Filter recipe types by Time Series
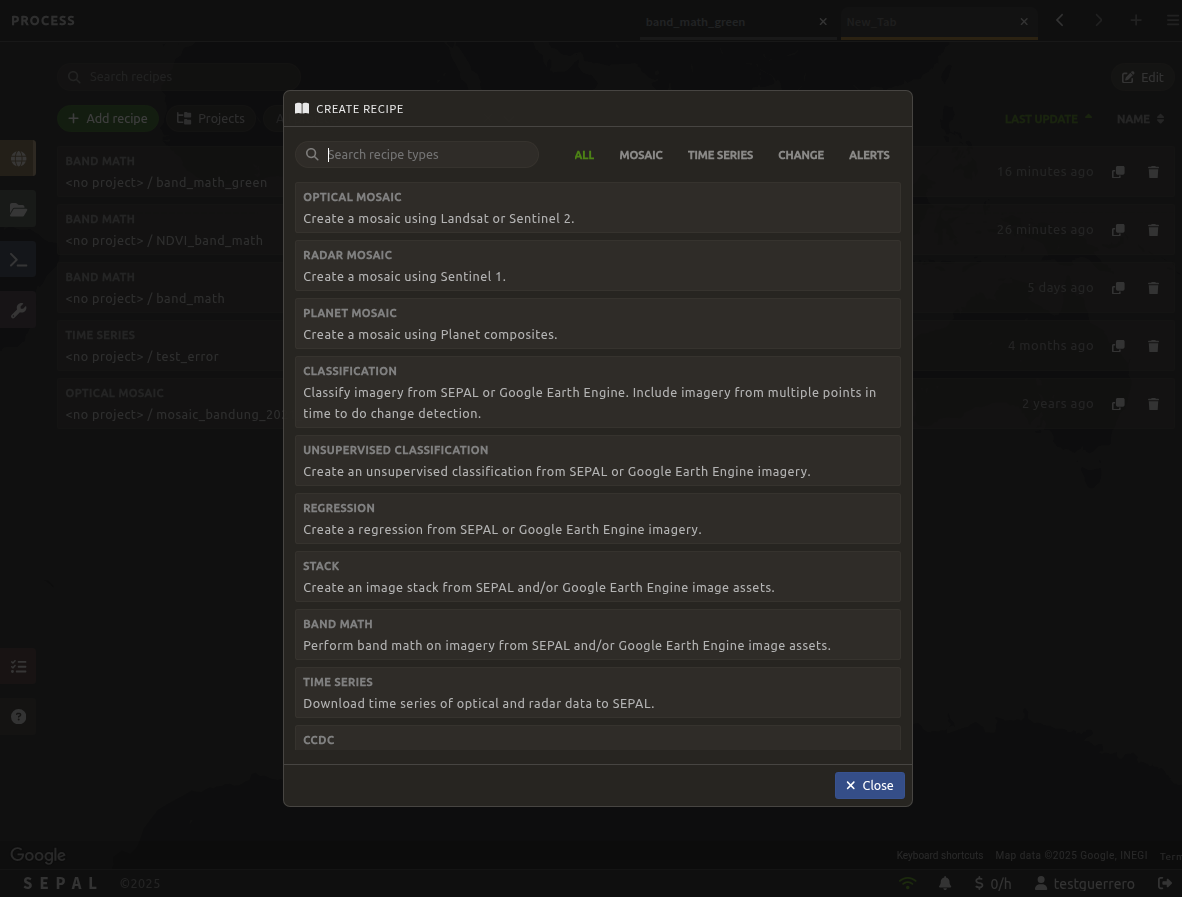The height and width of the screenshot is (897, 1182). [720, 155]
